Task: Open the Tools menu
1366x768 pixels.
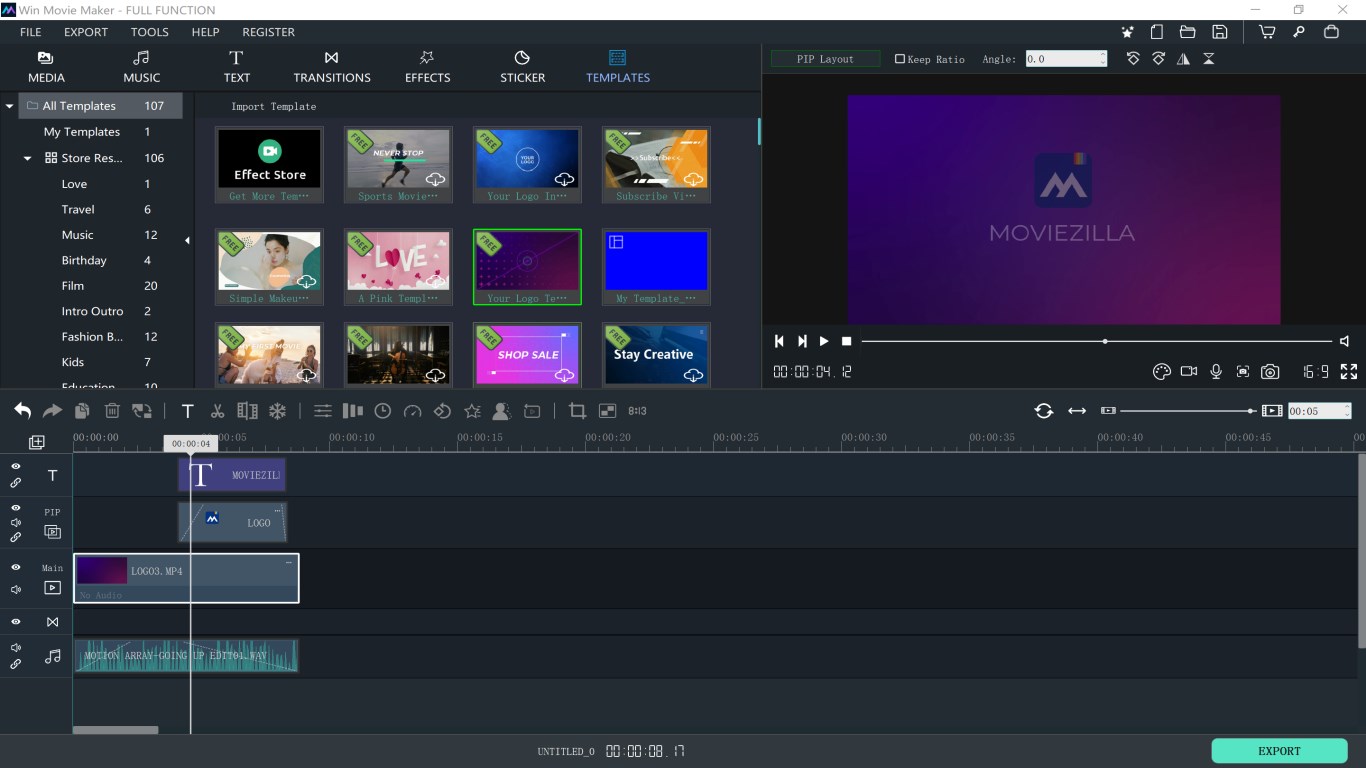Action: coord(149,31)
